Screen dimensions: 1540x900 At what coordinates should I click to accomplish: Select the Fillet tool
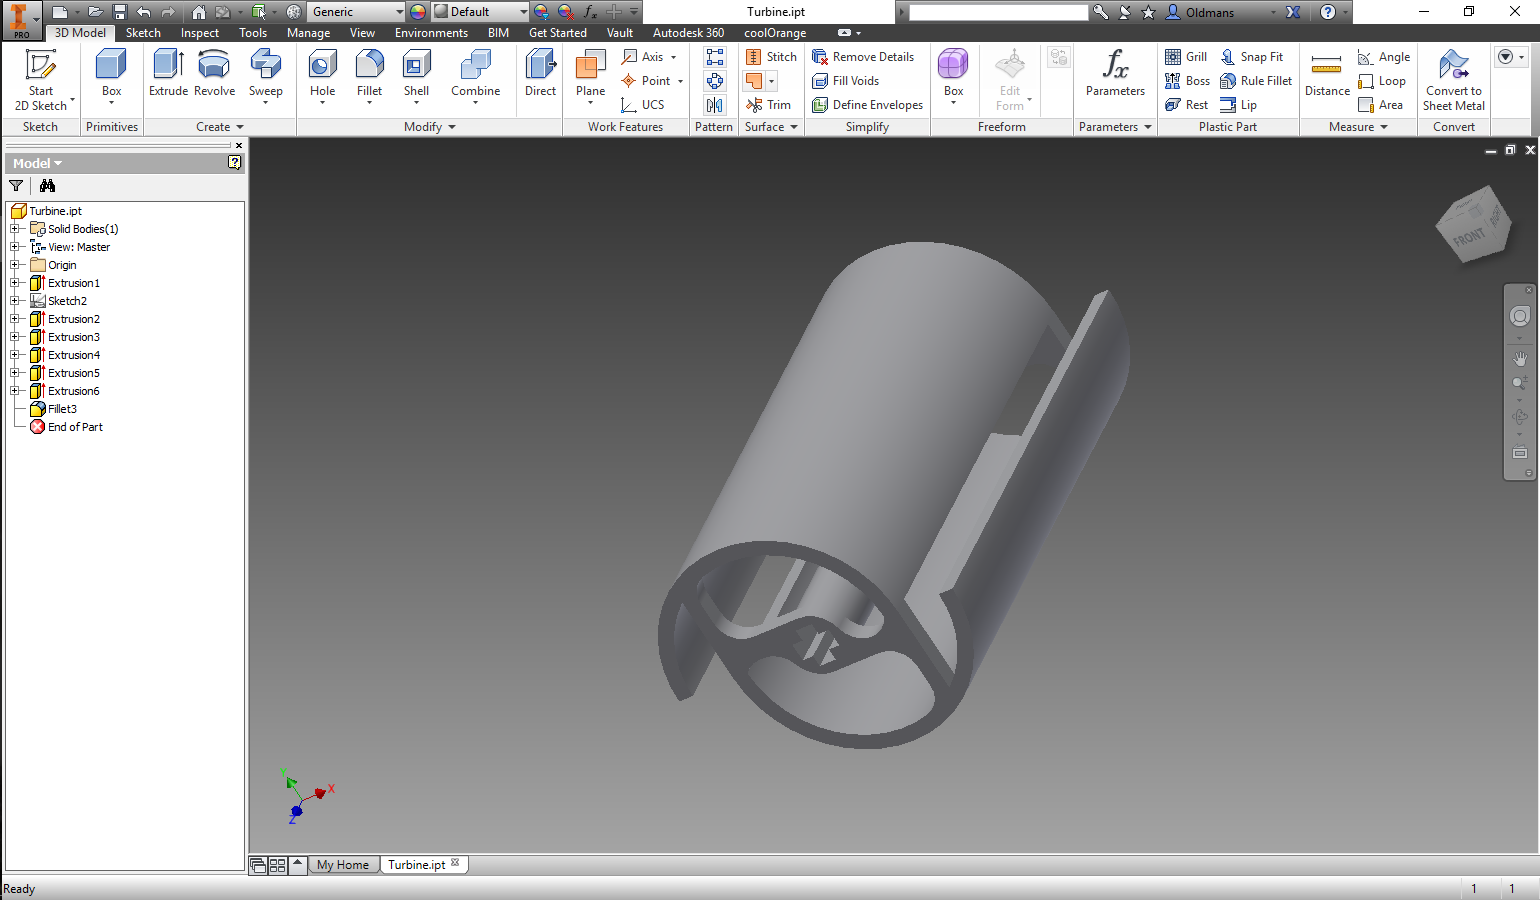[x=369, y=76]
